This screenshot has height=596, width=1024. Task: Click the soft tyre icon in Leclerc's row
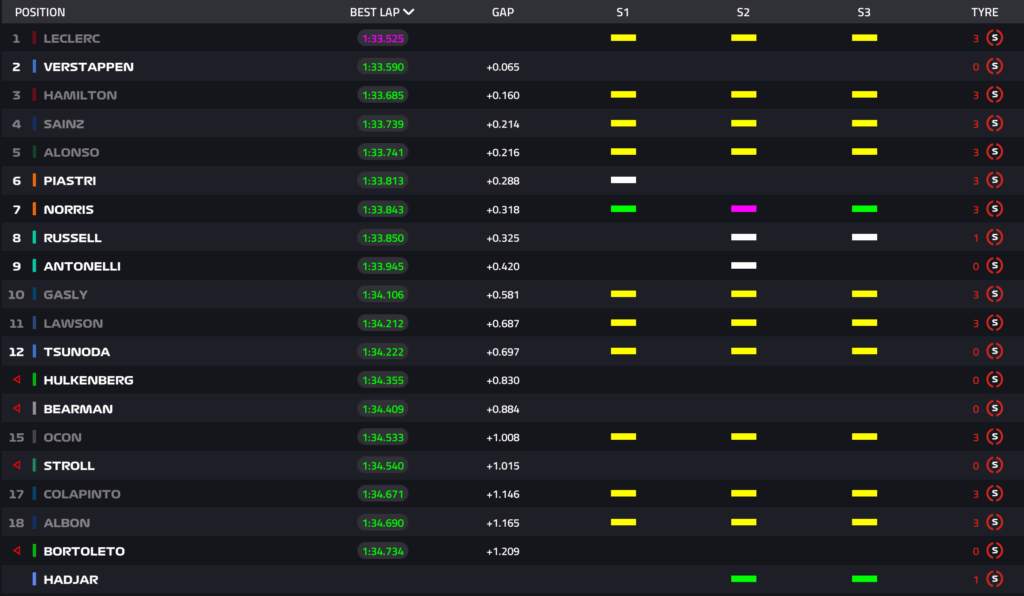tap(994, 38)
